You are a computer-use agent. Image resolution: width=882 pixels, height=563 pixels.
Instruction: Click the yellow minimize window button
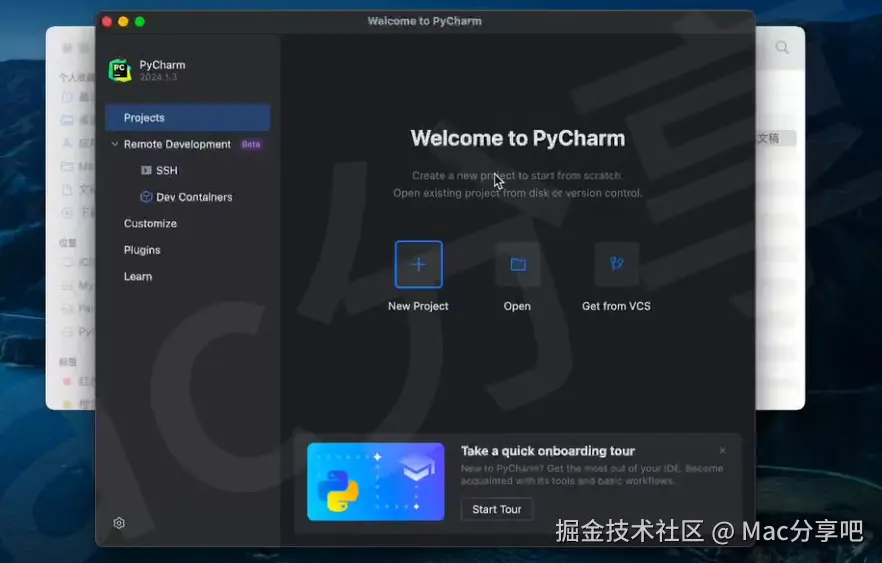tap(123, 21)
